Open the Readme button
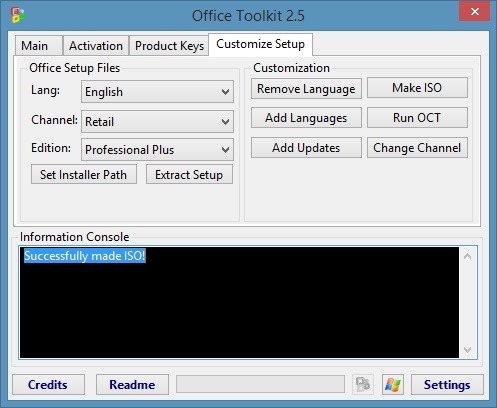Screen dimensions: 497x408 pos(132,385)
